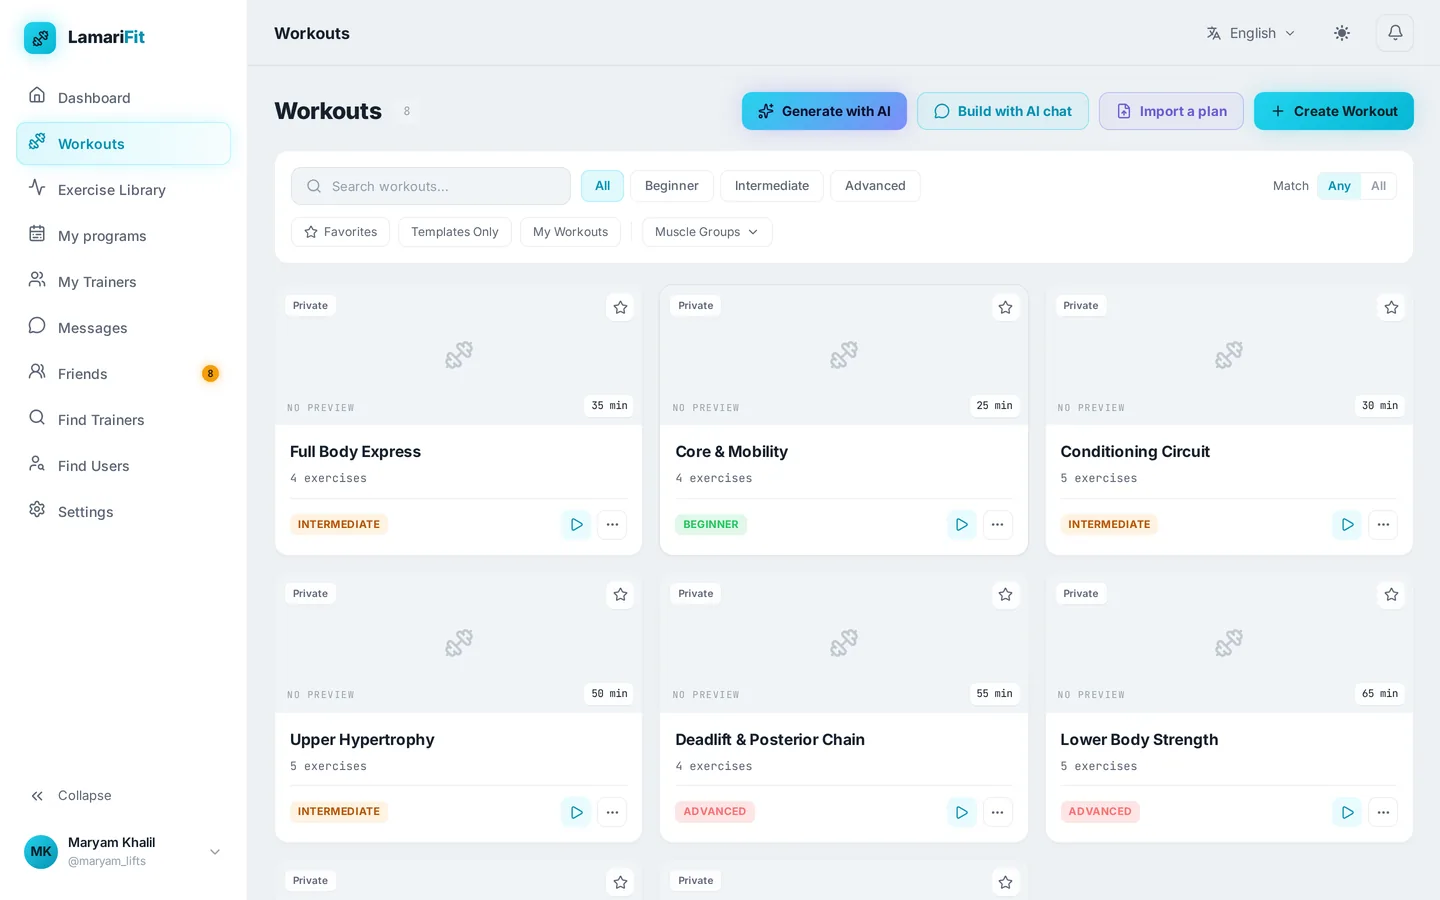Open the Exercise Library page

coord(123,189)
